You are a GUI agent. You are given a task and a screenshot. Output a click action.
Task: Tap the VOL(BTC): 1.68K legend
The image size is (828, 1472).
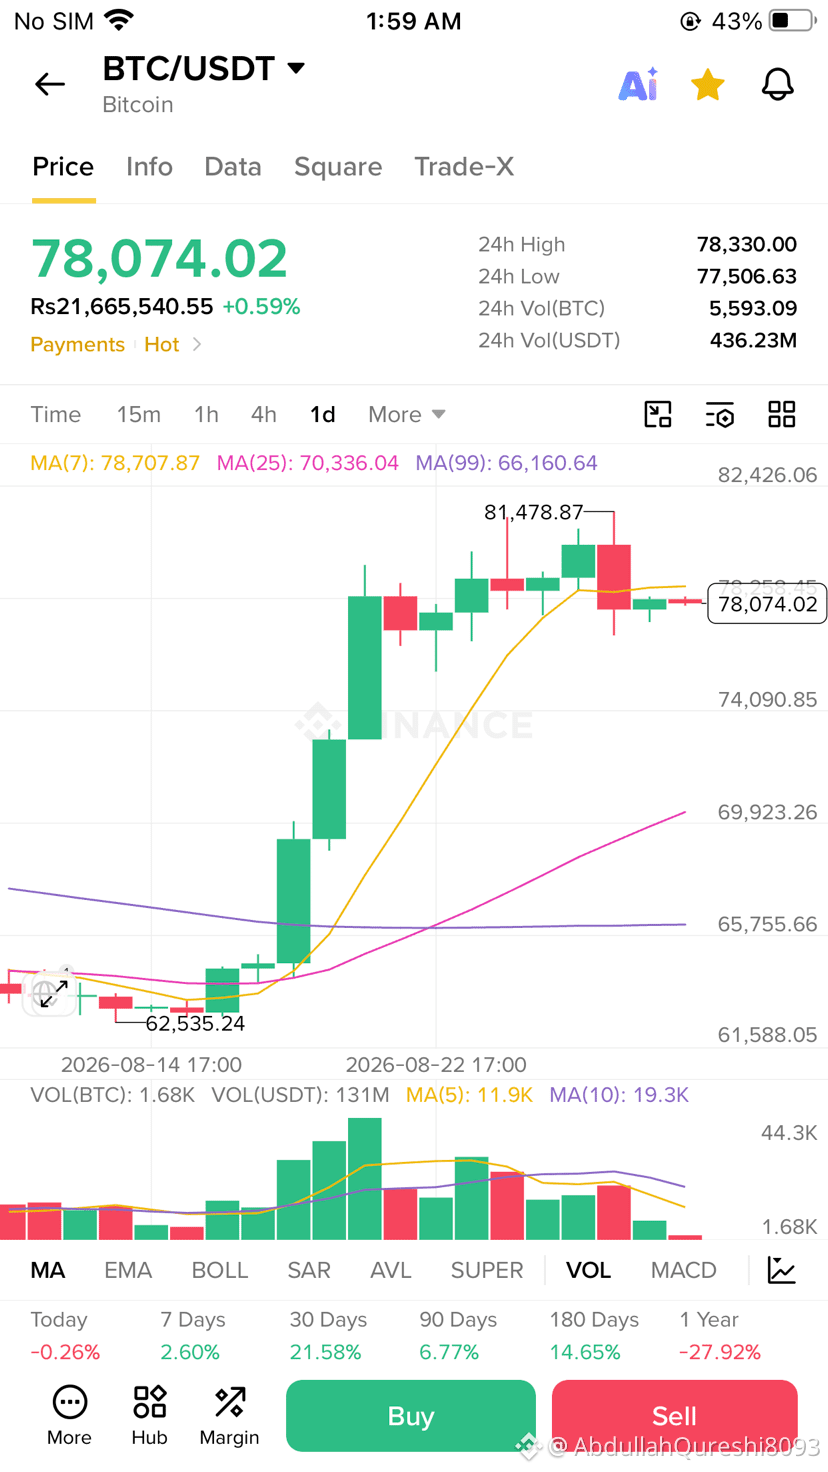click(113, 1095)
